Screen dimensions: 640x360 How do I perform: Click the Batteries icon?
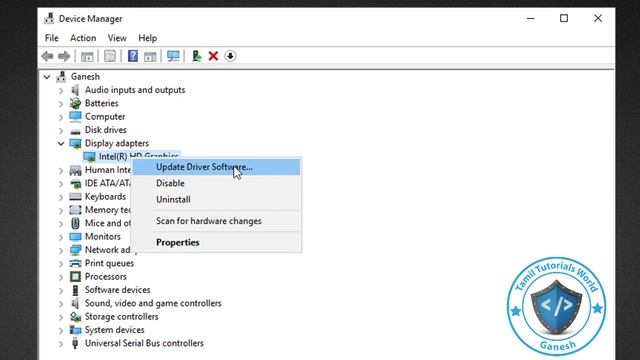click(x=75, y=103)
